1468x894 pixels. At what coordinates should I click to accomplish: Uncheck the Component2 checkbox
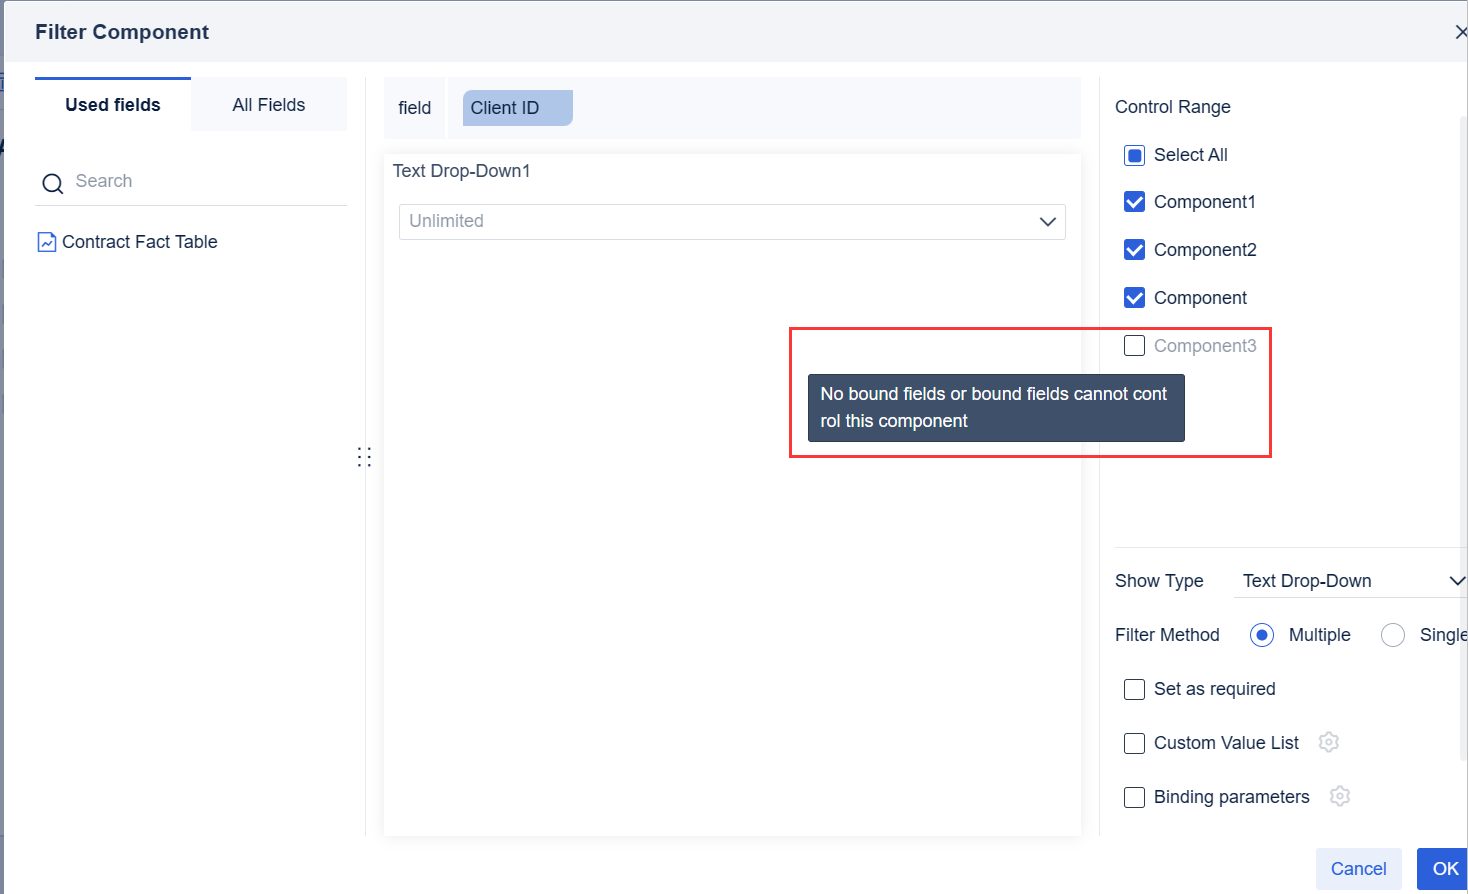[1134, 250]
